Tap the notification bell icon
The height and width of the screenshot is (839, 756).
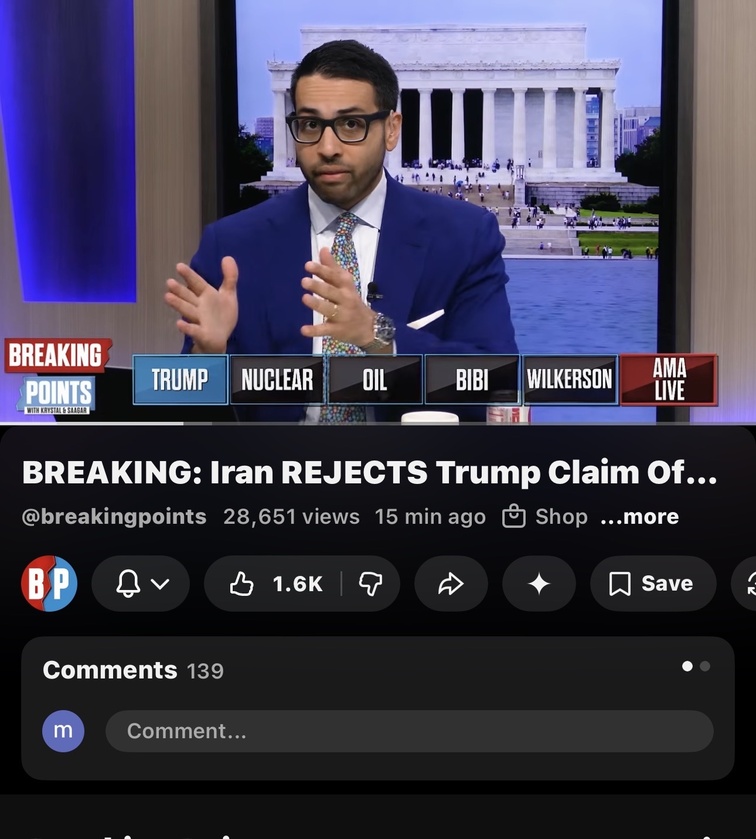[x=128, y=583]
